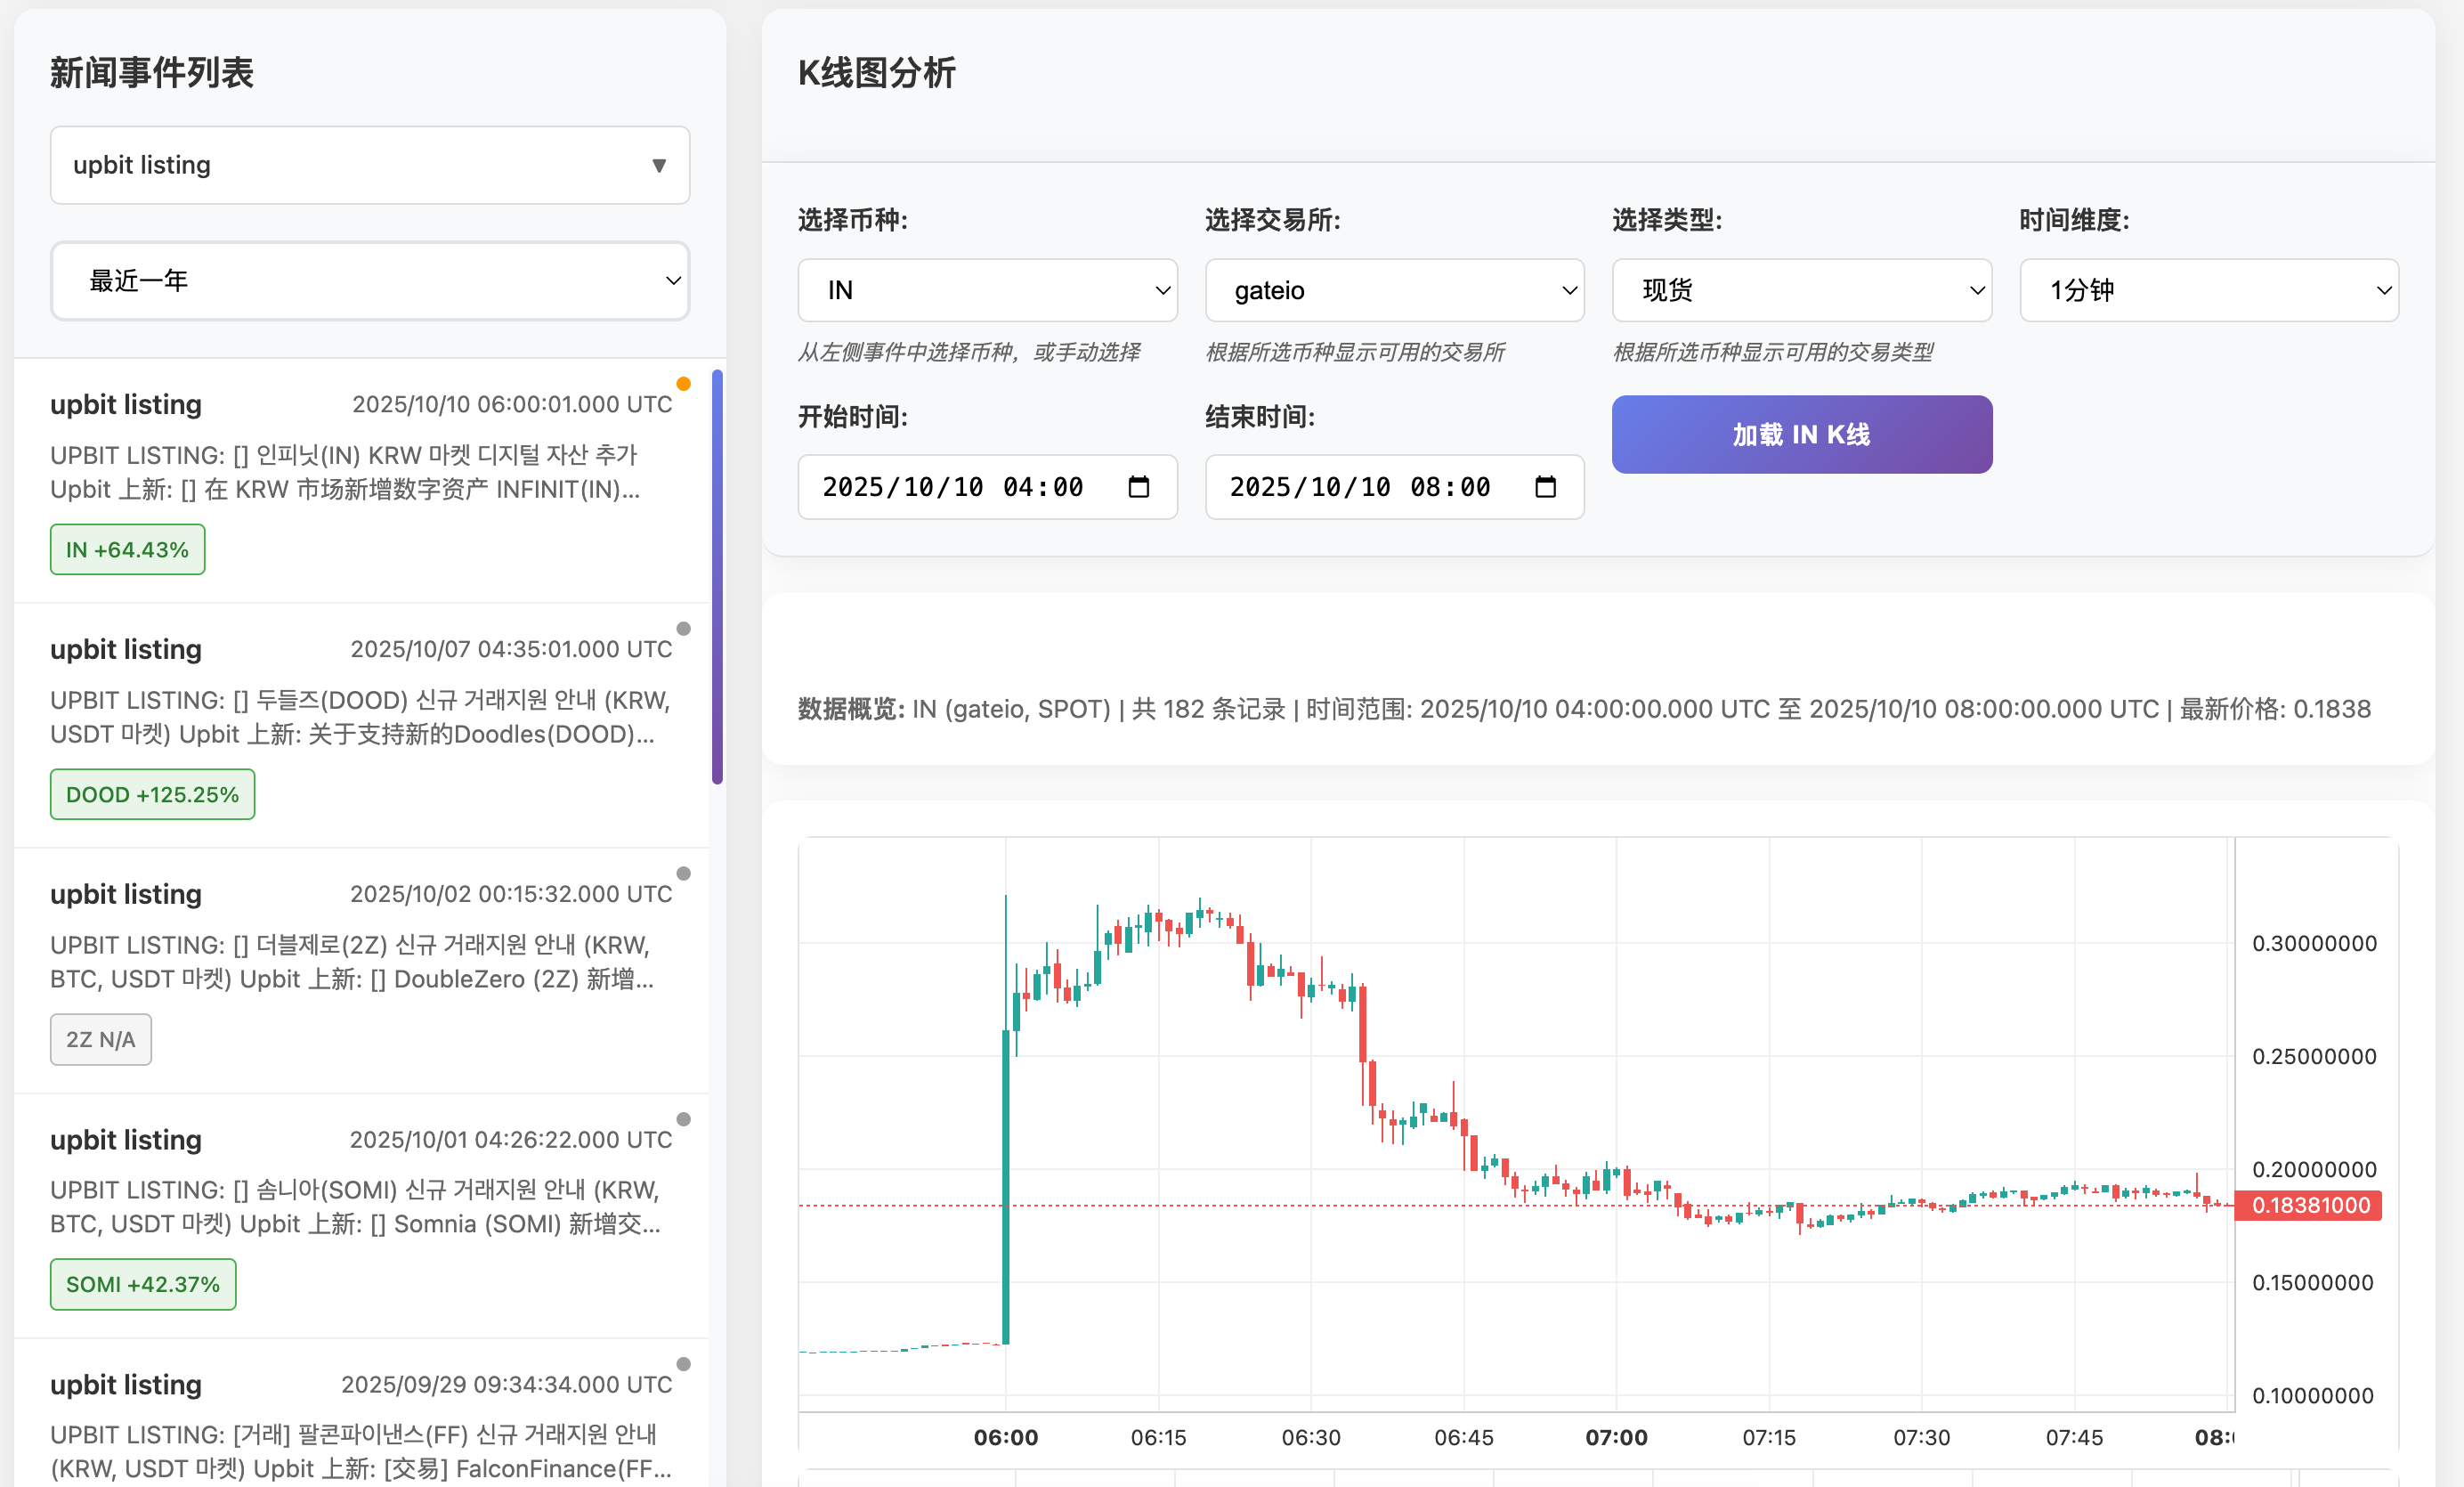Click the SOMI +42.37% badge
The width and height of the screenshot is (2464, 1487).
[143, 1284]
